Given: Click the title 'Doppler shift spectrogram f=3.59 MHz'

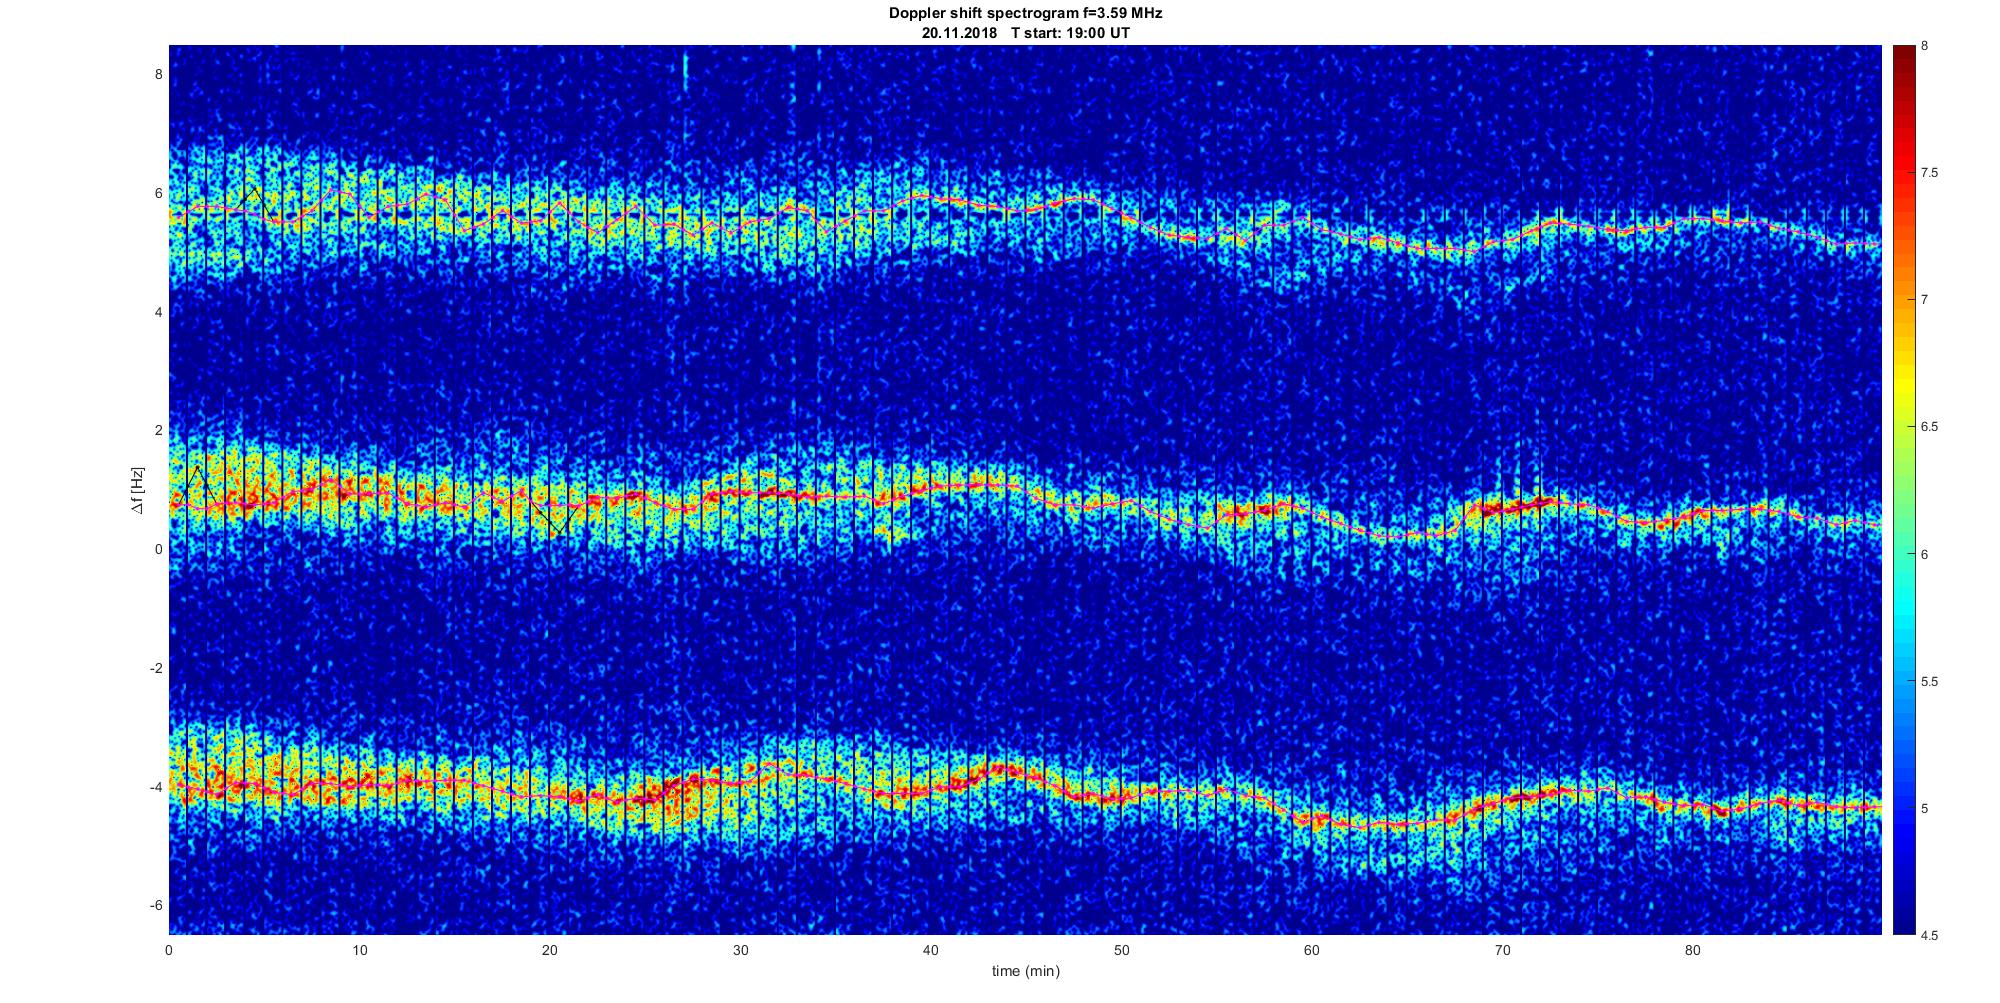Looking at the screenshot, I should [x=1025, y=13].
